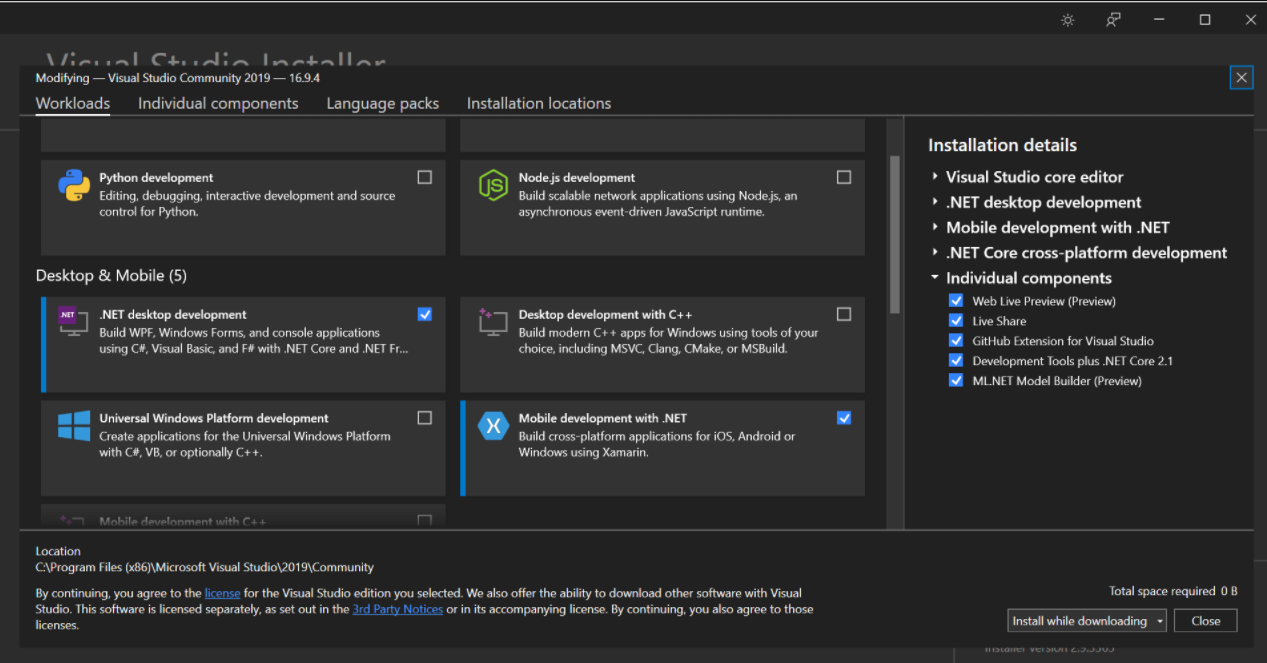The width and height of the screenshot is (1267, 663).
Task: Switch to the Workloads tab
Action: [73, 103]
